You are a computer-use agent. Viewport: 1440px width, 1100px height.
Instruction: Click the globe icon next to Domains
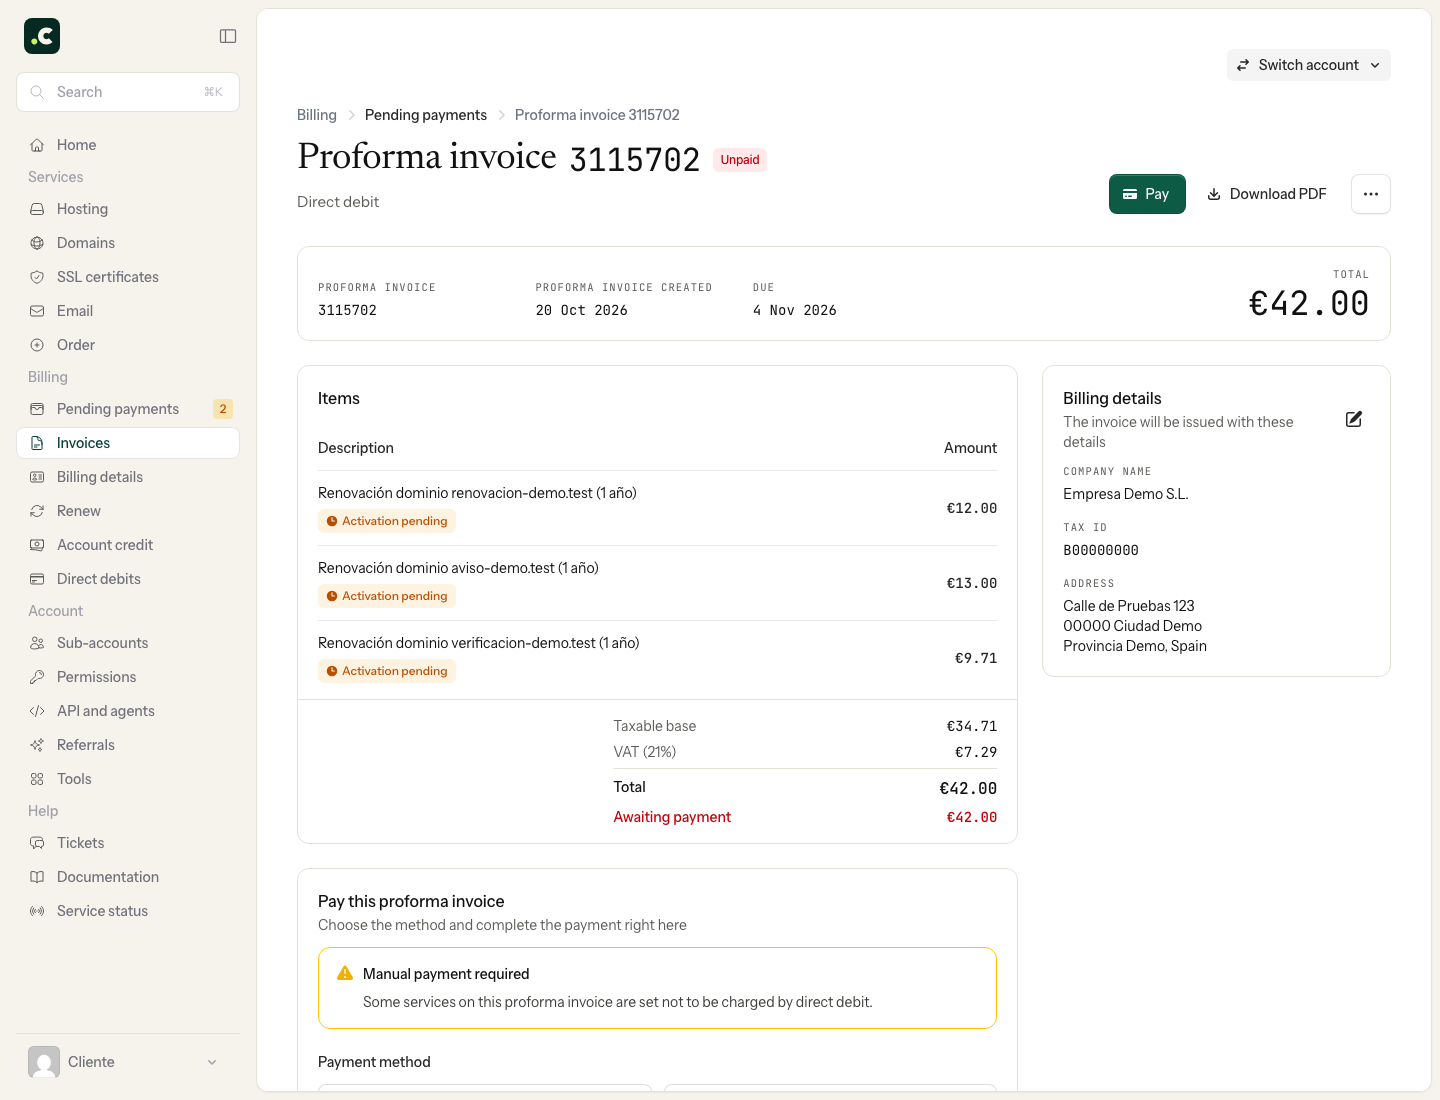tap(37, 243)
